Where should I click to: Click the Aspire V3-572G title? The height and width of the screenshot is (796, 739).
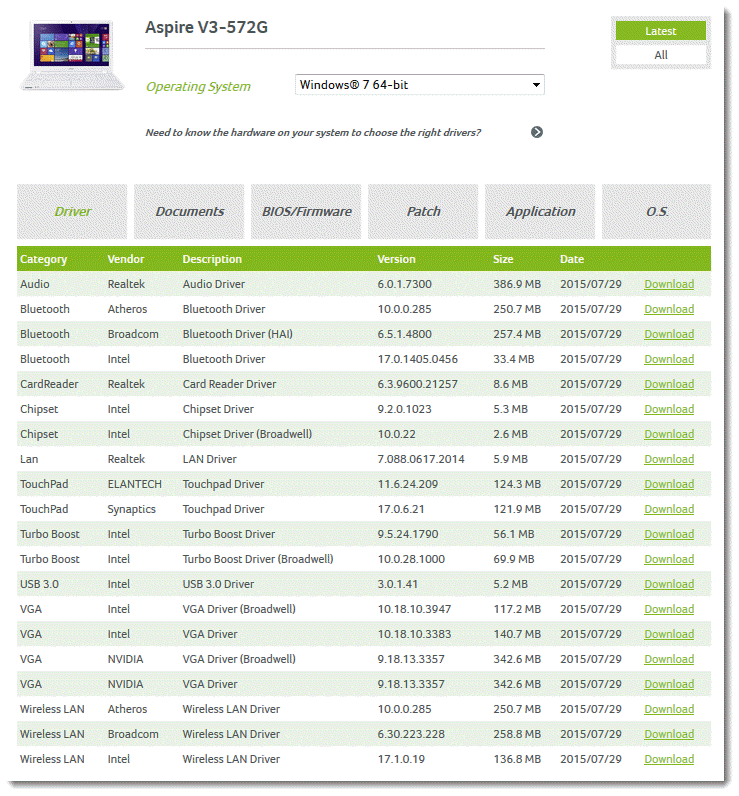207,27
